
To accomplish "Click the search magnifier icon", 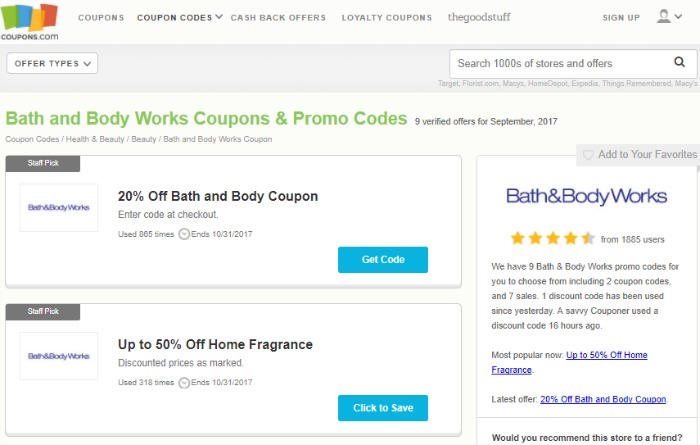I will 679,62.
